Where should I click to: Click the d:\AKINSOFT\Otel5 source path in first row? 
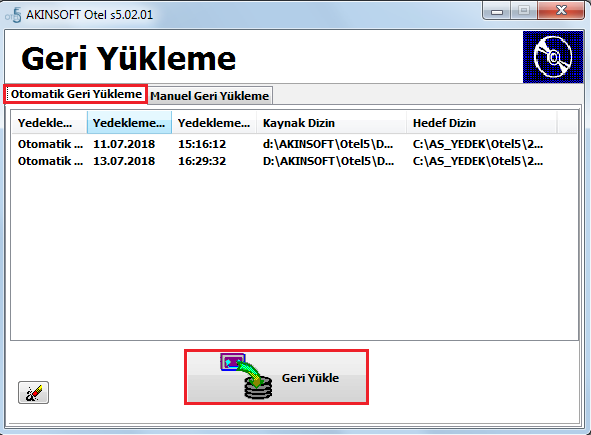pyautogui.click(x=328, y=144)
